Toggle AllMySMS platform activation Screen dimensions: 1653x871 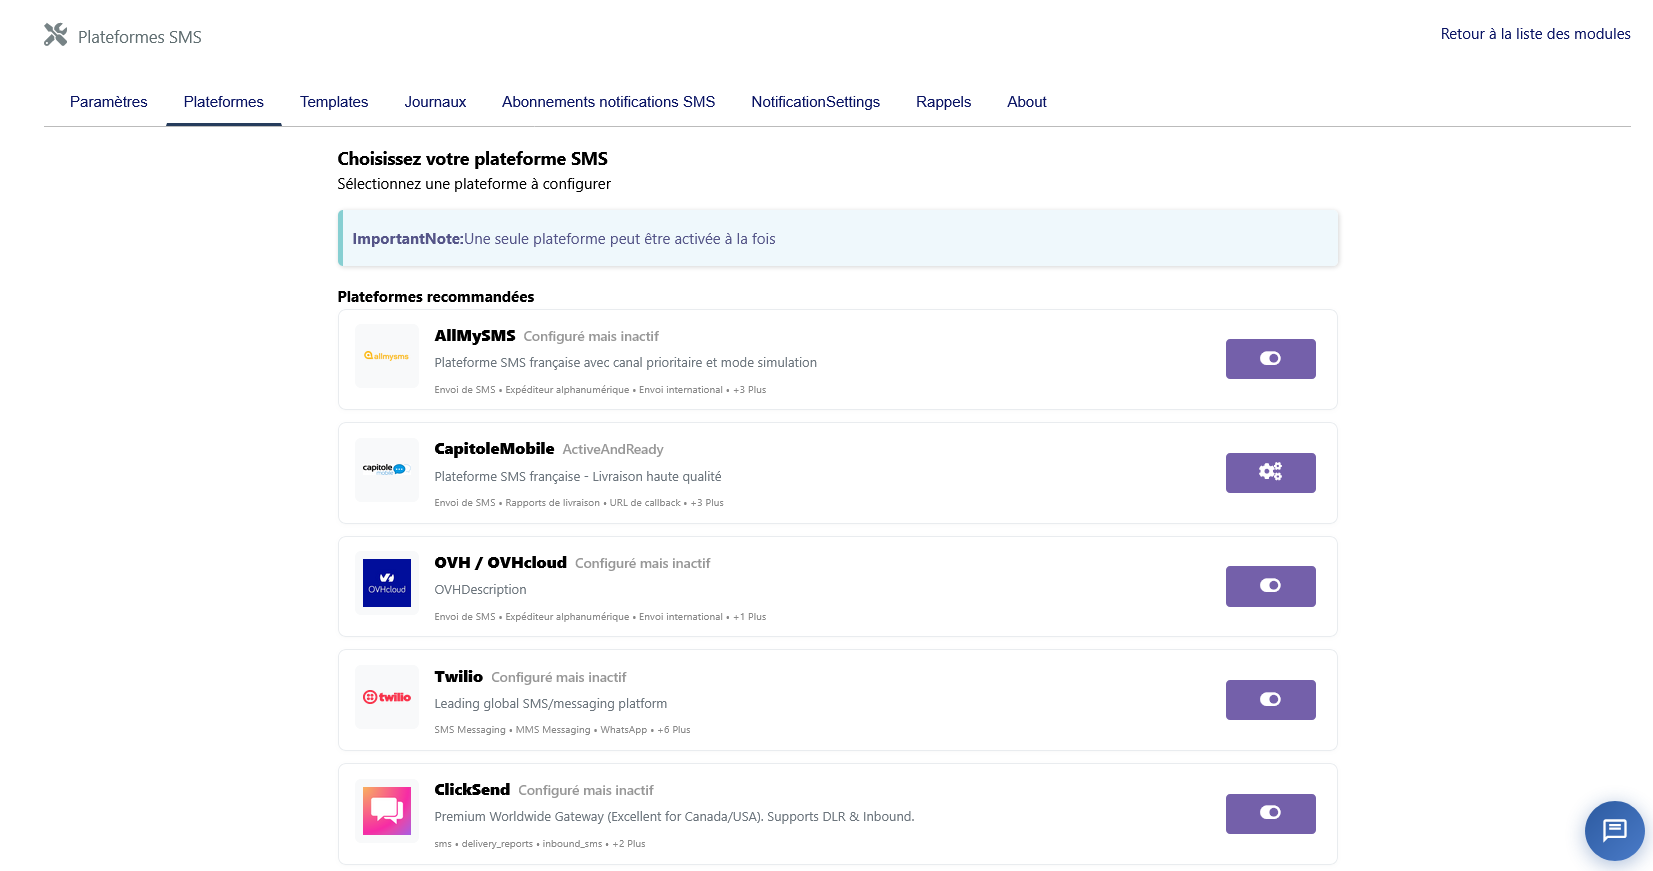coord(1270,359)
